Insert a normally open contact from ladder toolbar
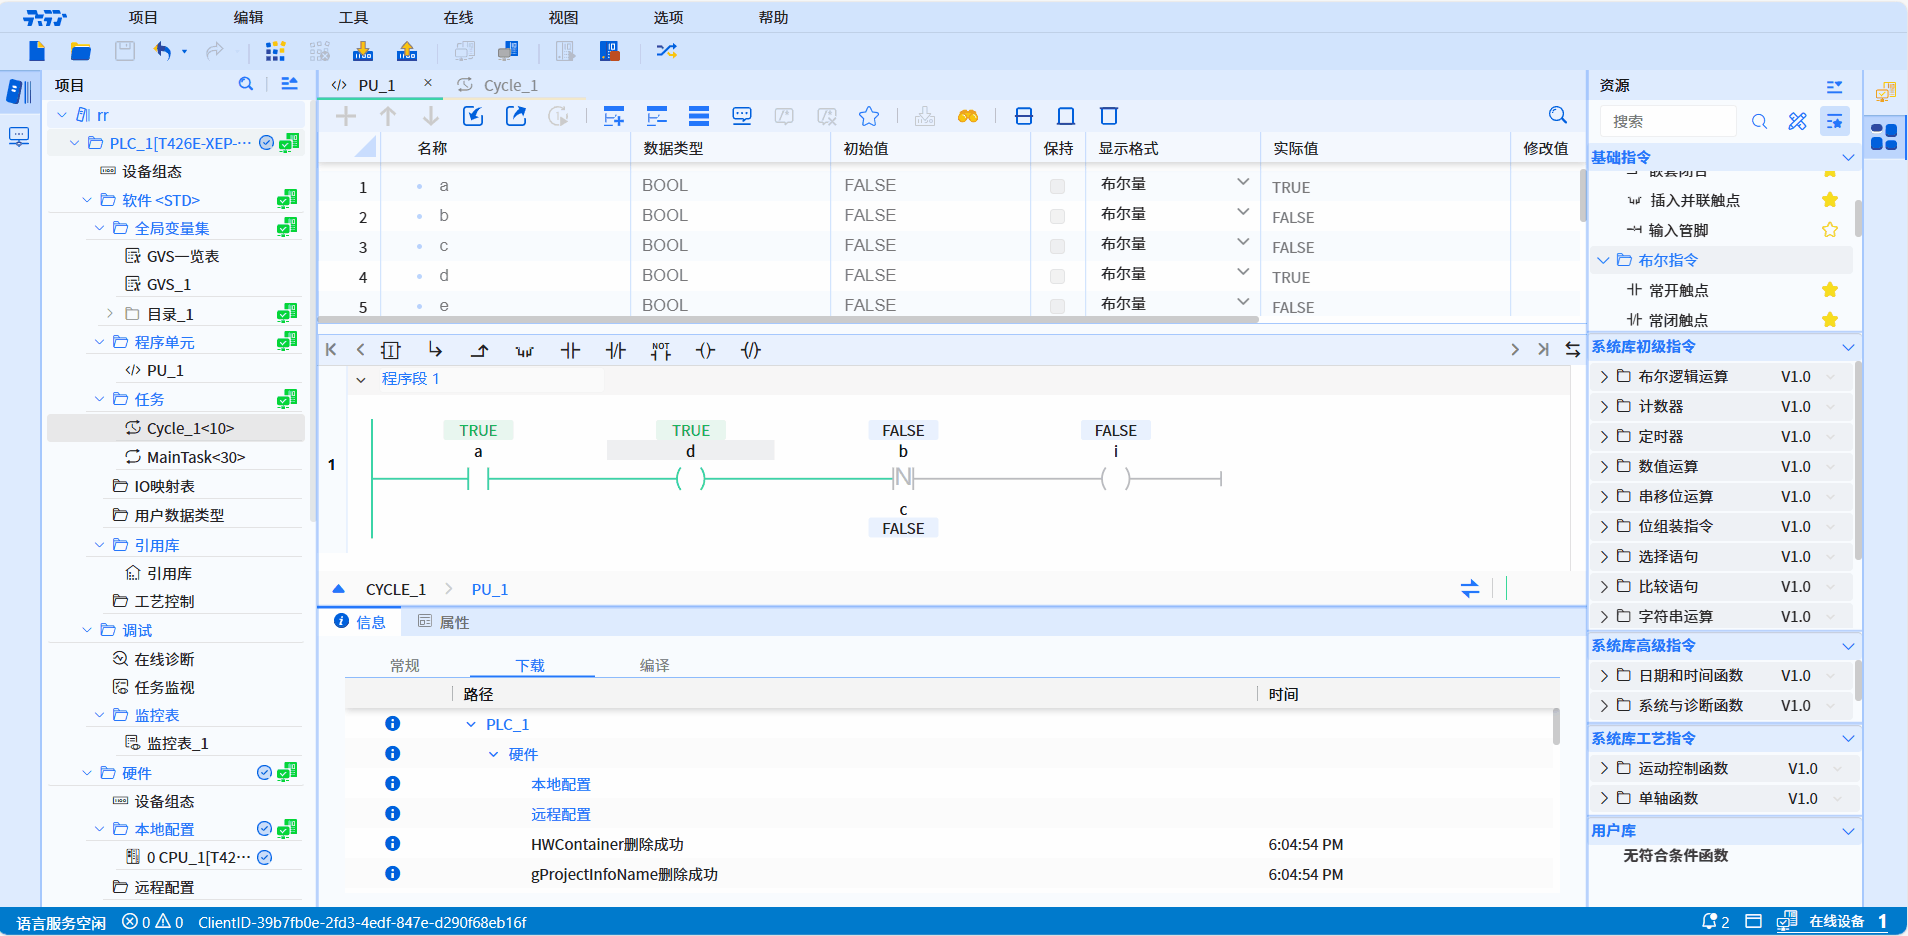The image size is (1908, 936). coord(570,350)
